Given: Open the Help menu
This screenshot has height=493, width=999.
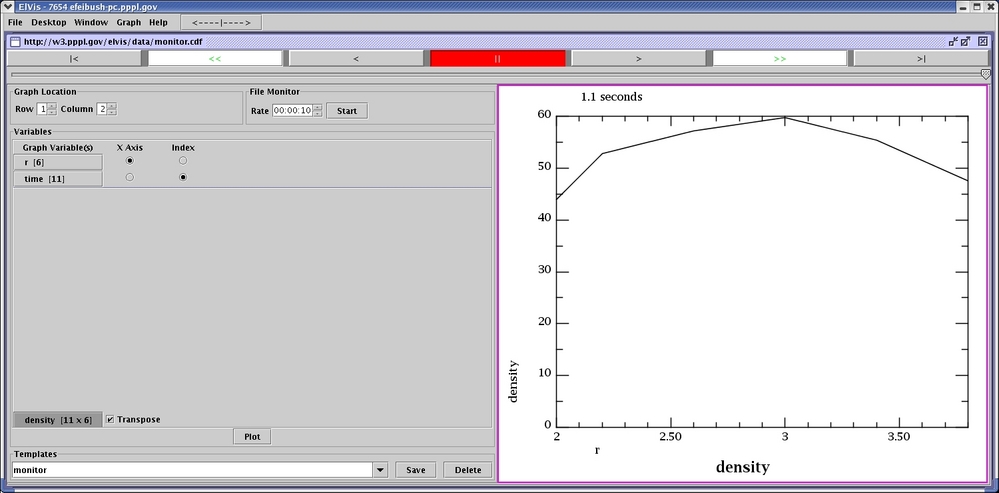Looking at the screenshot, I should pyautogui.click(x=158, y=22).
